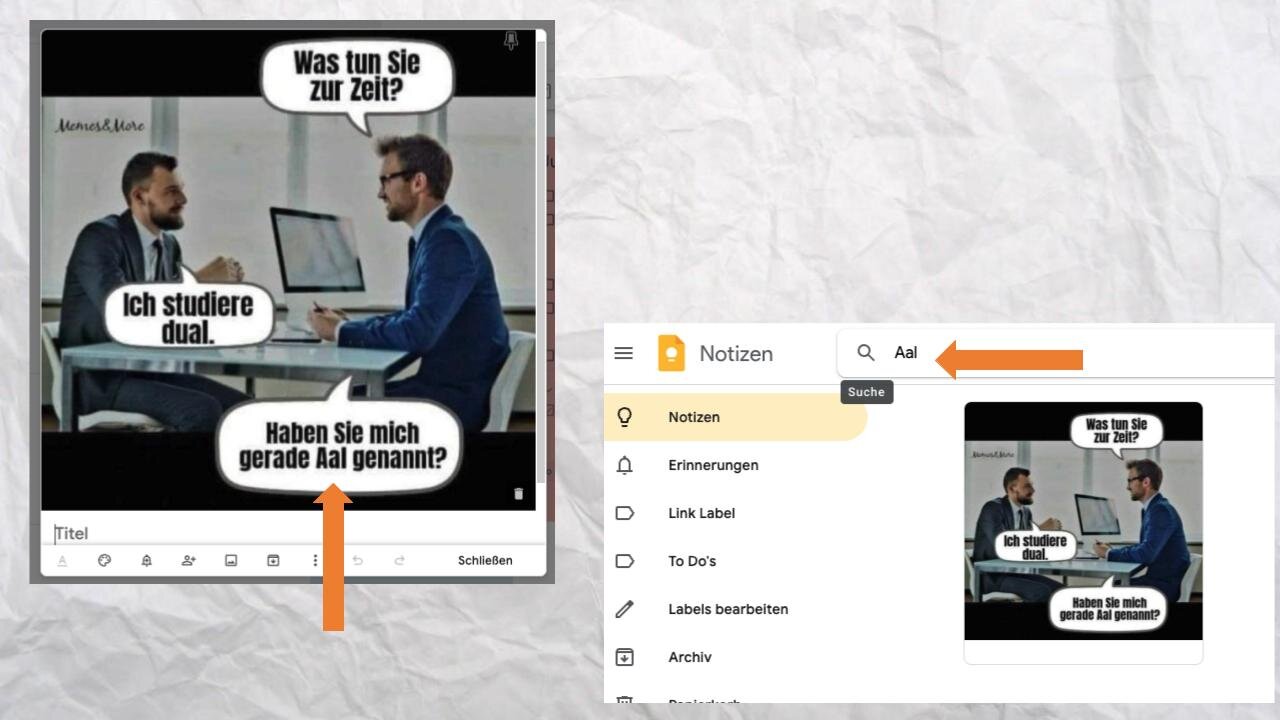1280x720 pixels.
Task: Click the add image icon
Action: tap(231, 561)
